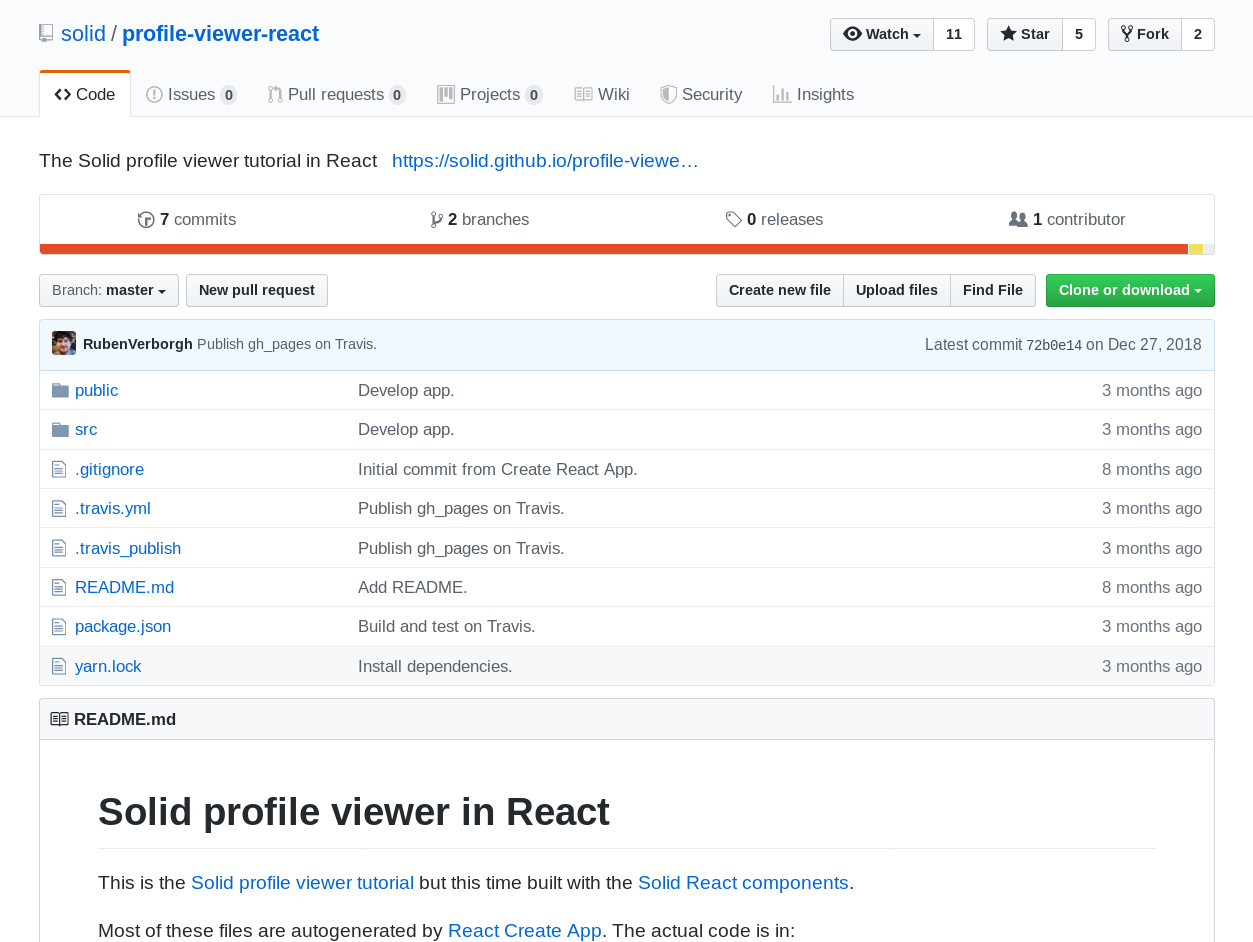Screen dimensions: 1253x942
Task: Click New pull request button
Action: [257, 290]
